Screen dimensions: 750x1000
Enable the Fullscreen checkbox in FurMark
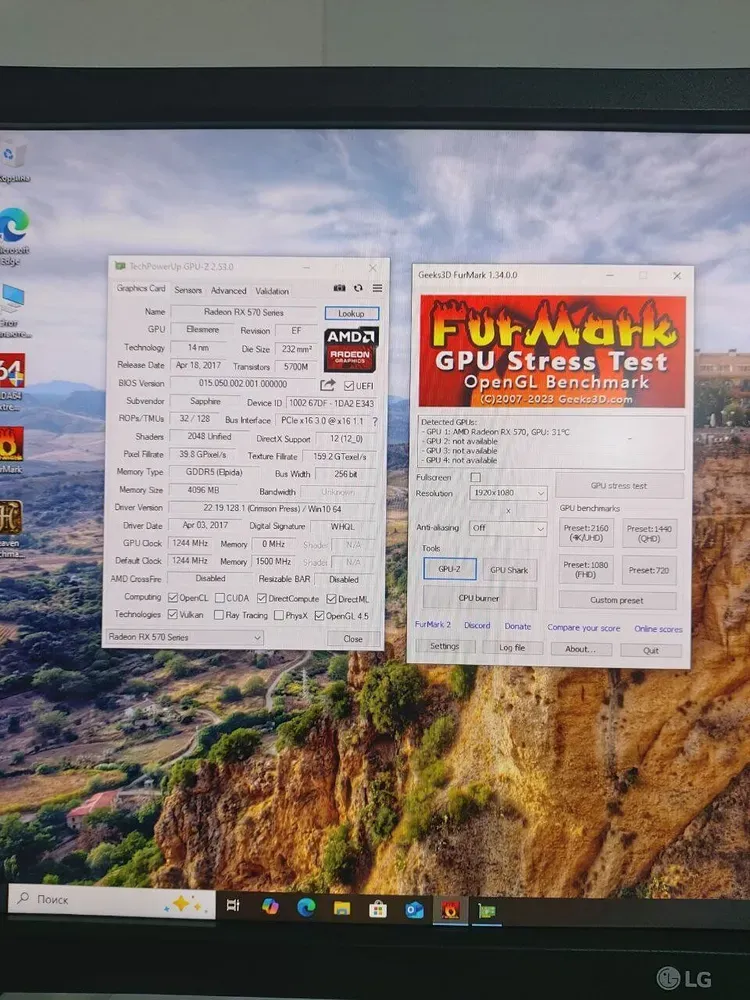(x=476, y=477)
